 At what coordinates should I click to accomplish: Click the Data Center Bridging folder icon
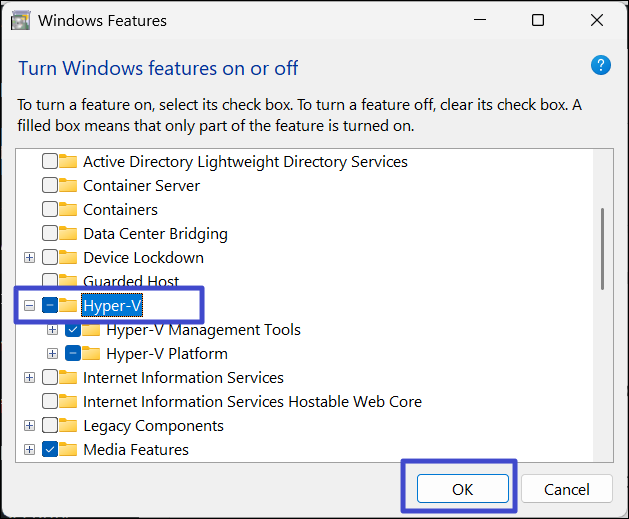69,233
